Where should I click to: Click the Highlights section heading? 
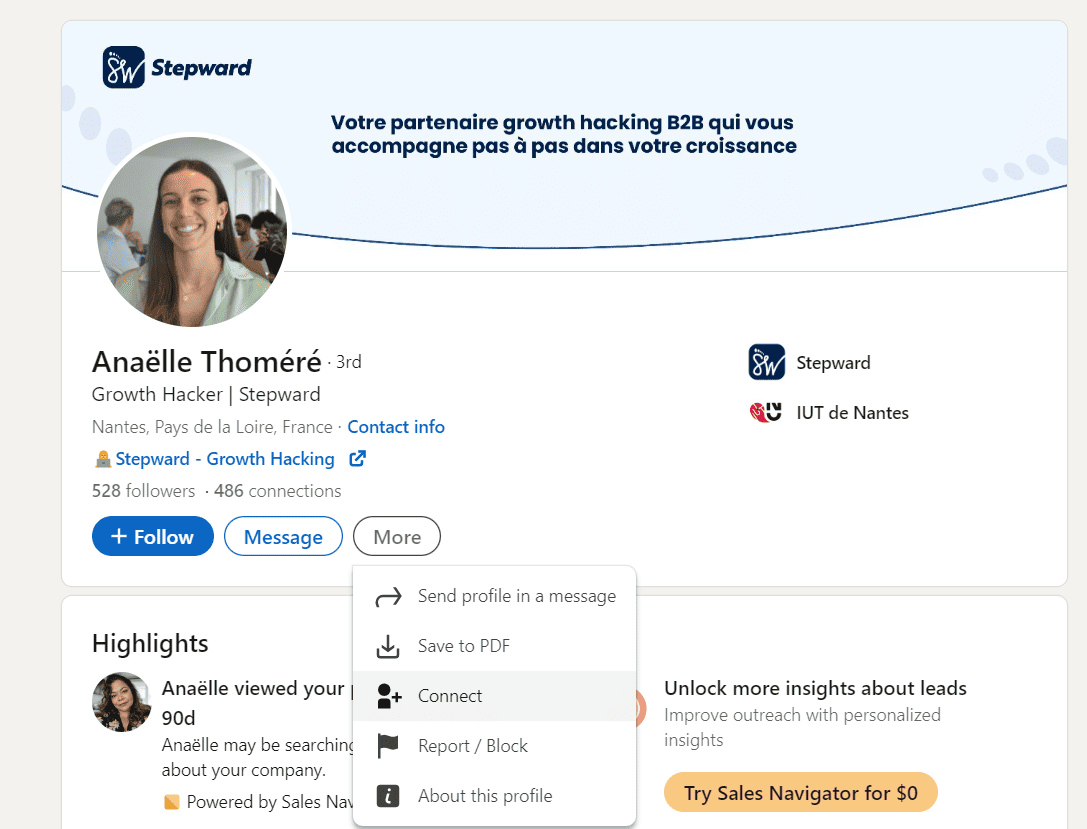(x=150, y=643)
